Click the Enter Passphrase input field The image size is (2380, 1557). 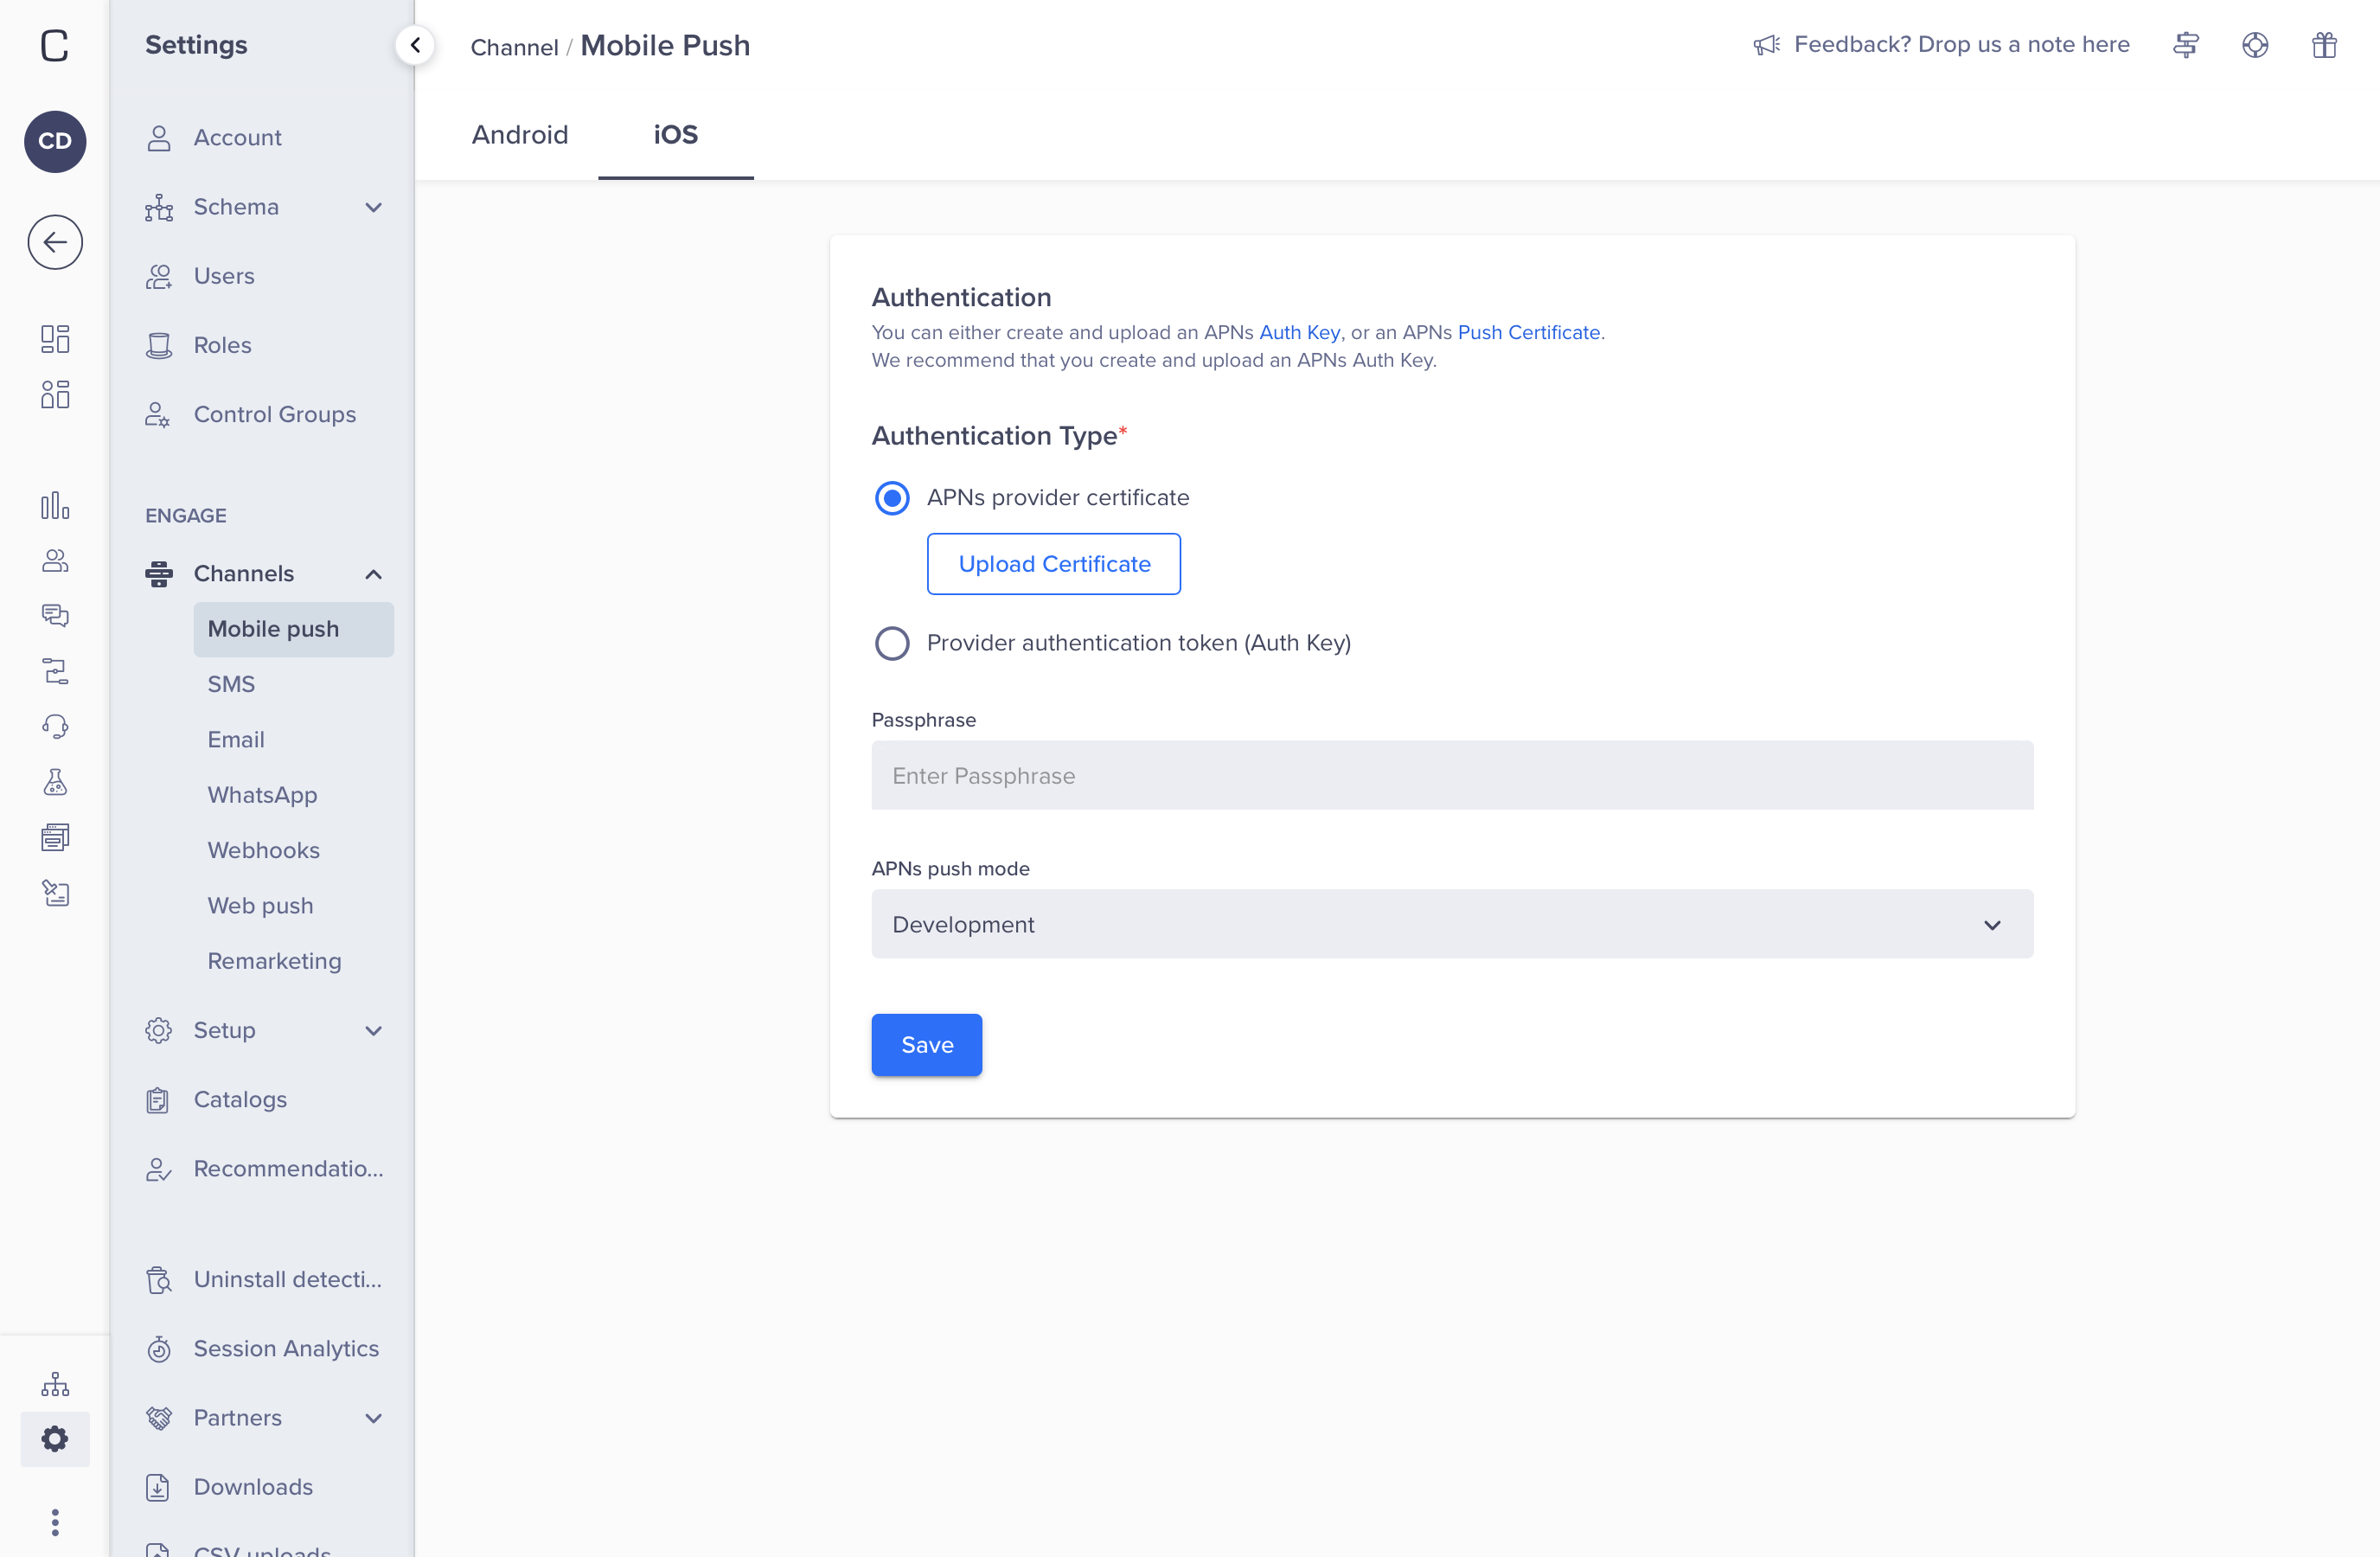pos(1451,776)
